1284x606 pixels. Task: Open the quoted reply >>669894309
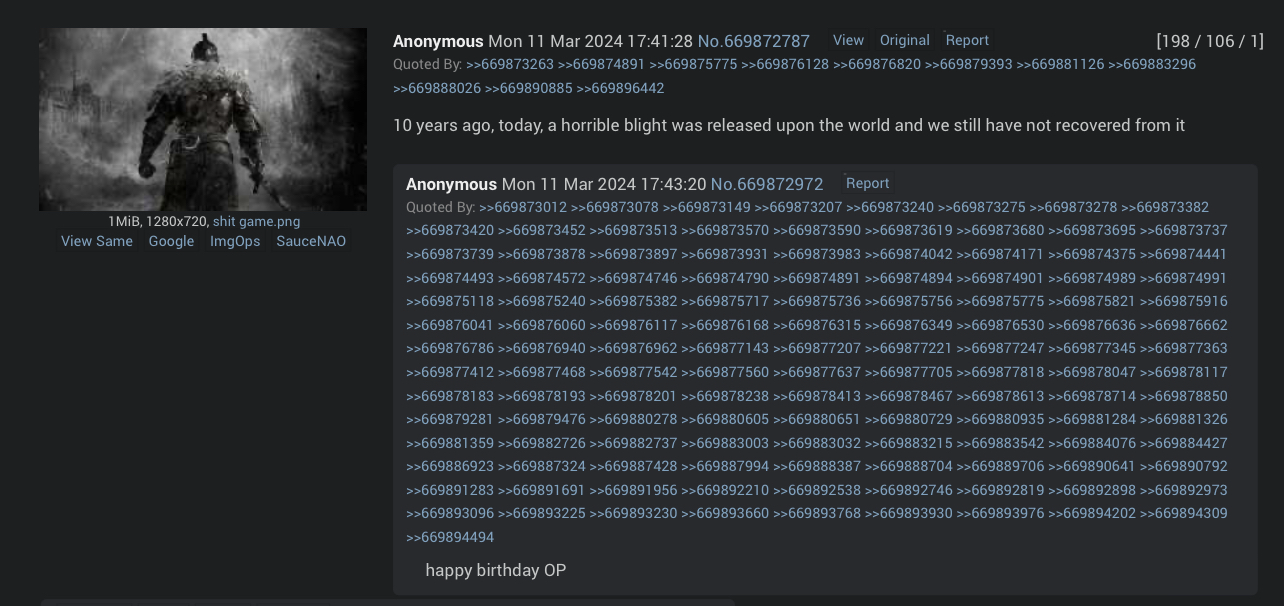(1184, 513)
